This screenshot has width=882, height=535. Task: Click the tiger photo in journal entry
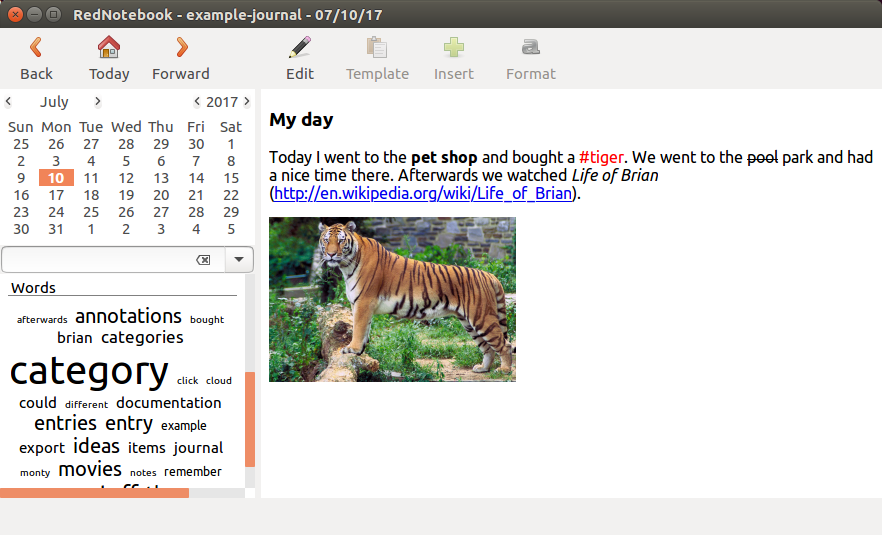coord(392,299)
